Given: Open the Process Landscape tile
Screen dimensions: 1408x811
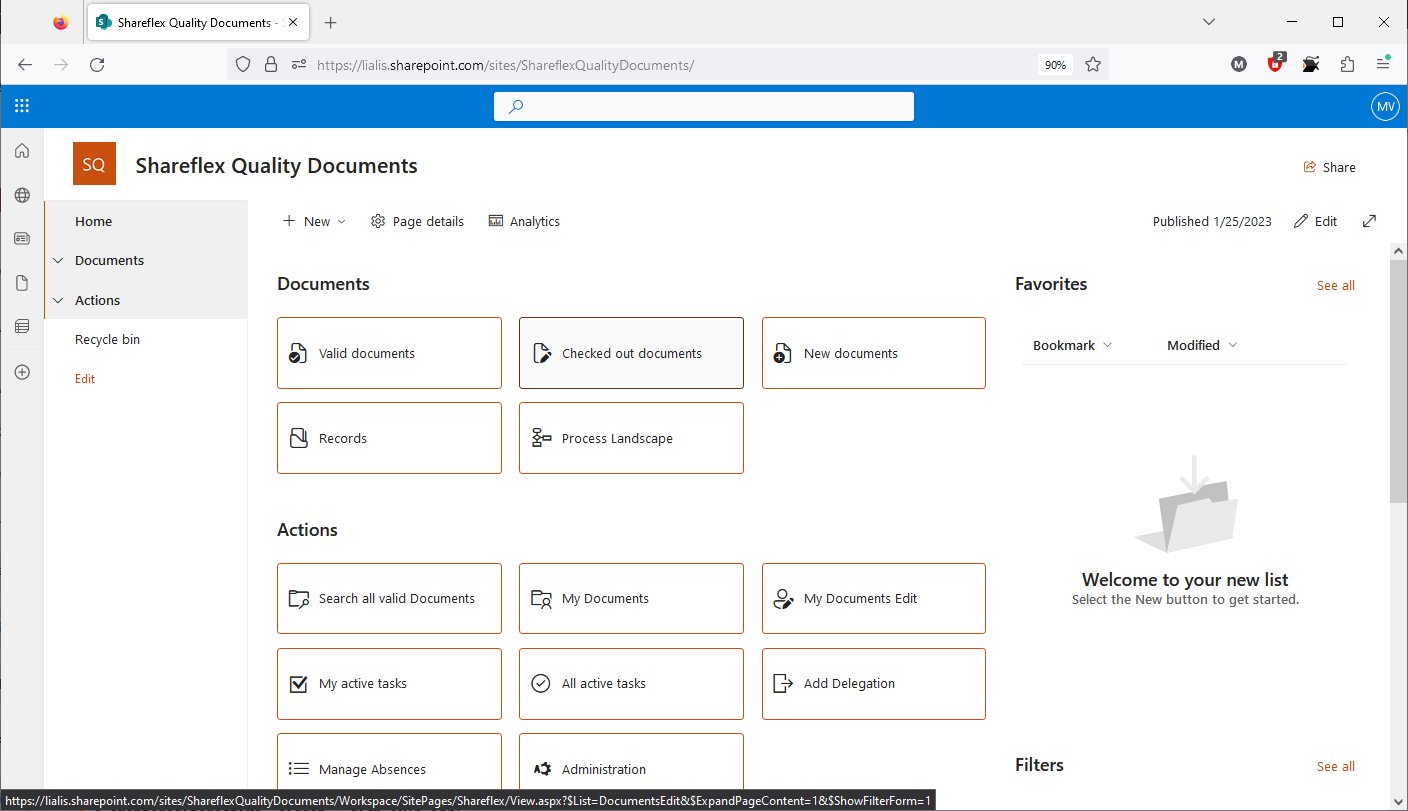Looking at the screenshot, I should point(631,438).
